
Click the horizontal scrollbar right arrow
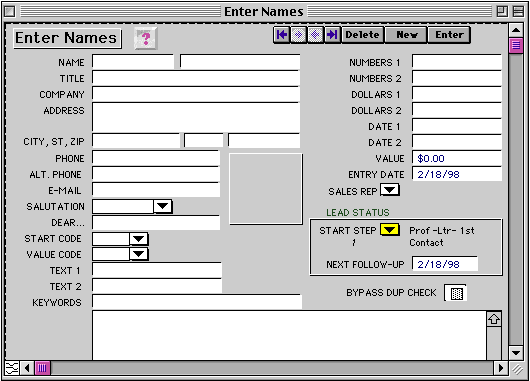[x=501, y=368]
